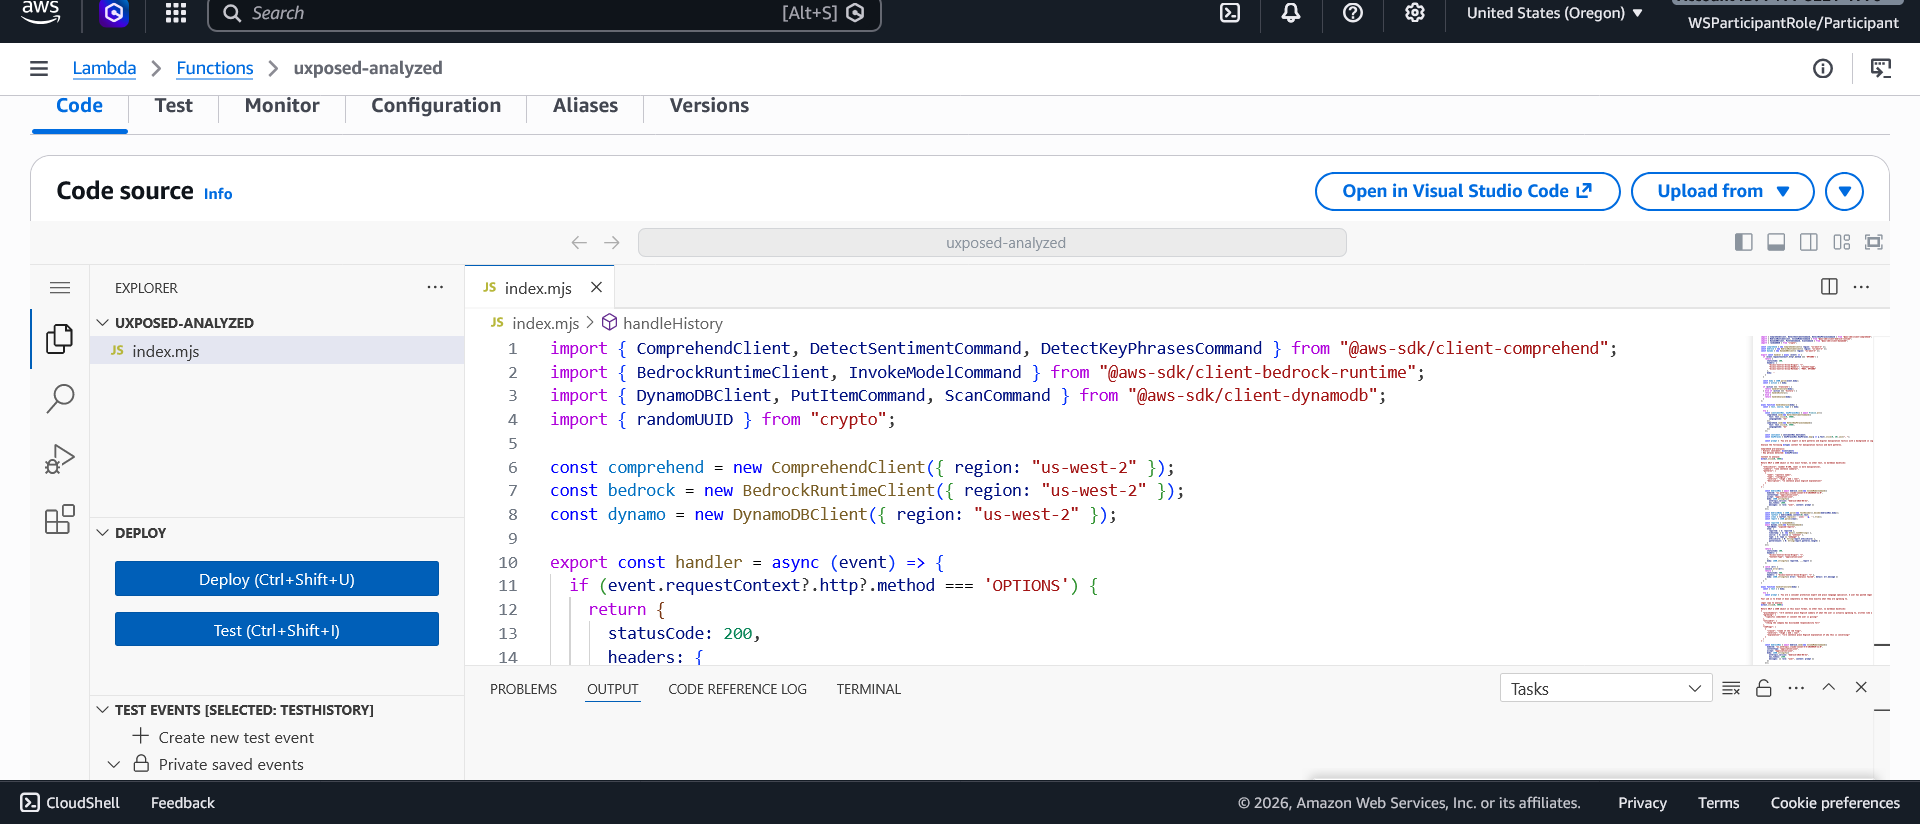Toggle the left navigation hamburger menu
Image resolution: width=1920 pixels, height=824 pixels.
tap(39, 68)
